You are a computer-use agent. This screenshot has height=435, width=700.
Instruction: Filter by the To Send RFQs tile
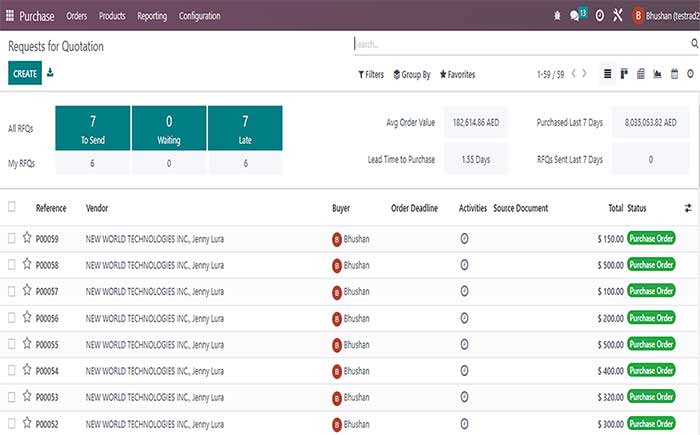pyautogui.click(x=93, y=128)
